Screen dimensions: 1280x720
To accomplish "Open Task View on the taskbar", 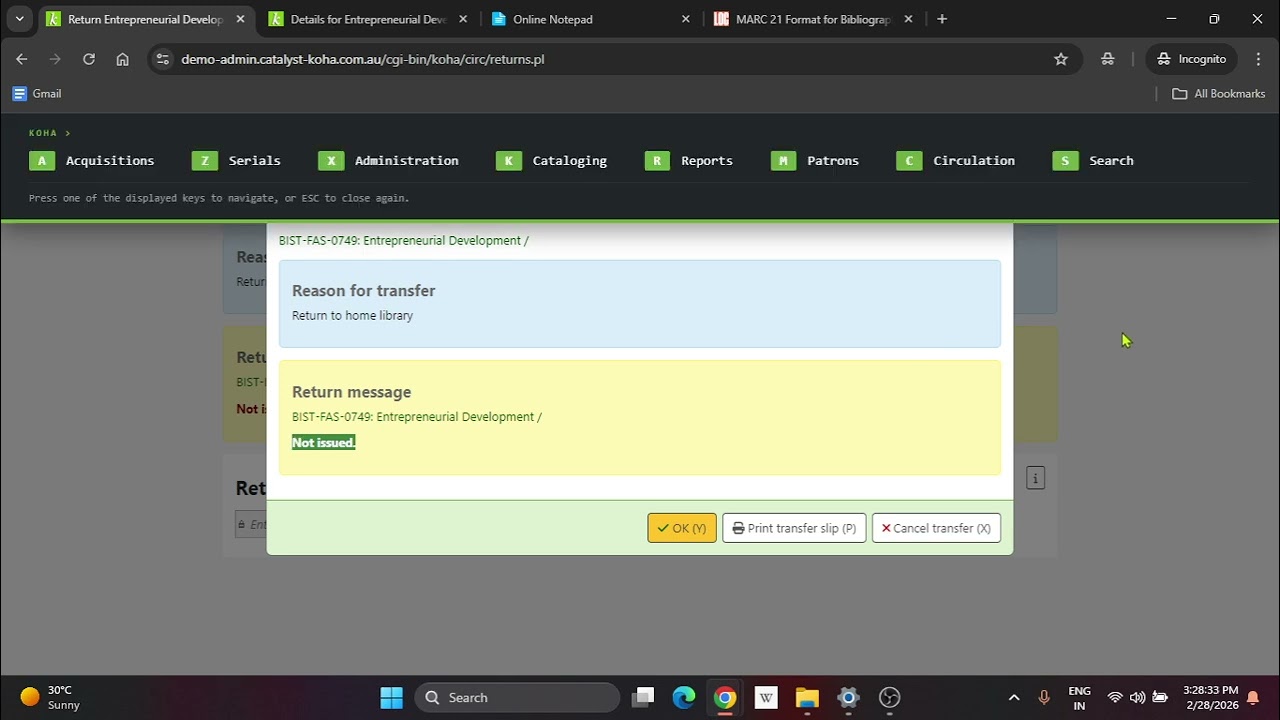I will tap(643, 697).
